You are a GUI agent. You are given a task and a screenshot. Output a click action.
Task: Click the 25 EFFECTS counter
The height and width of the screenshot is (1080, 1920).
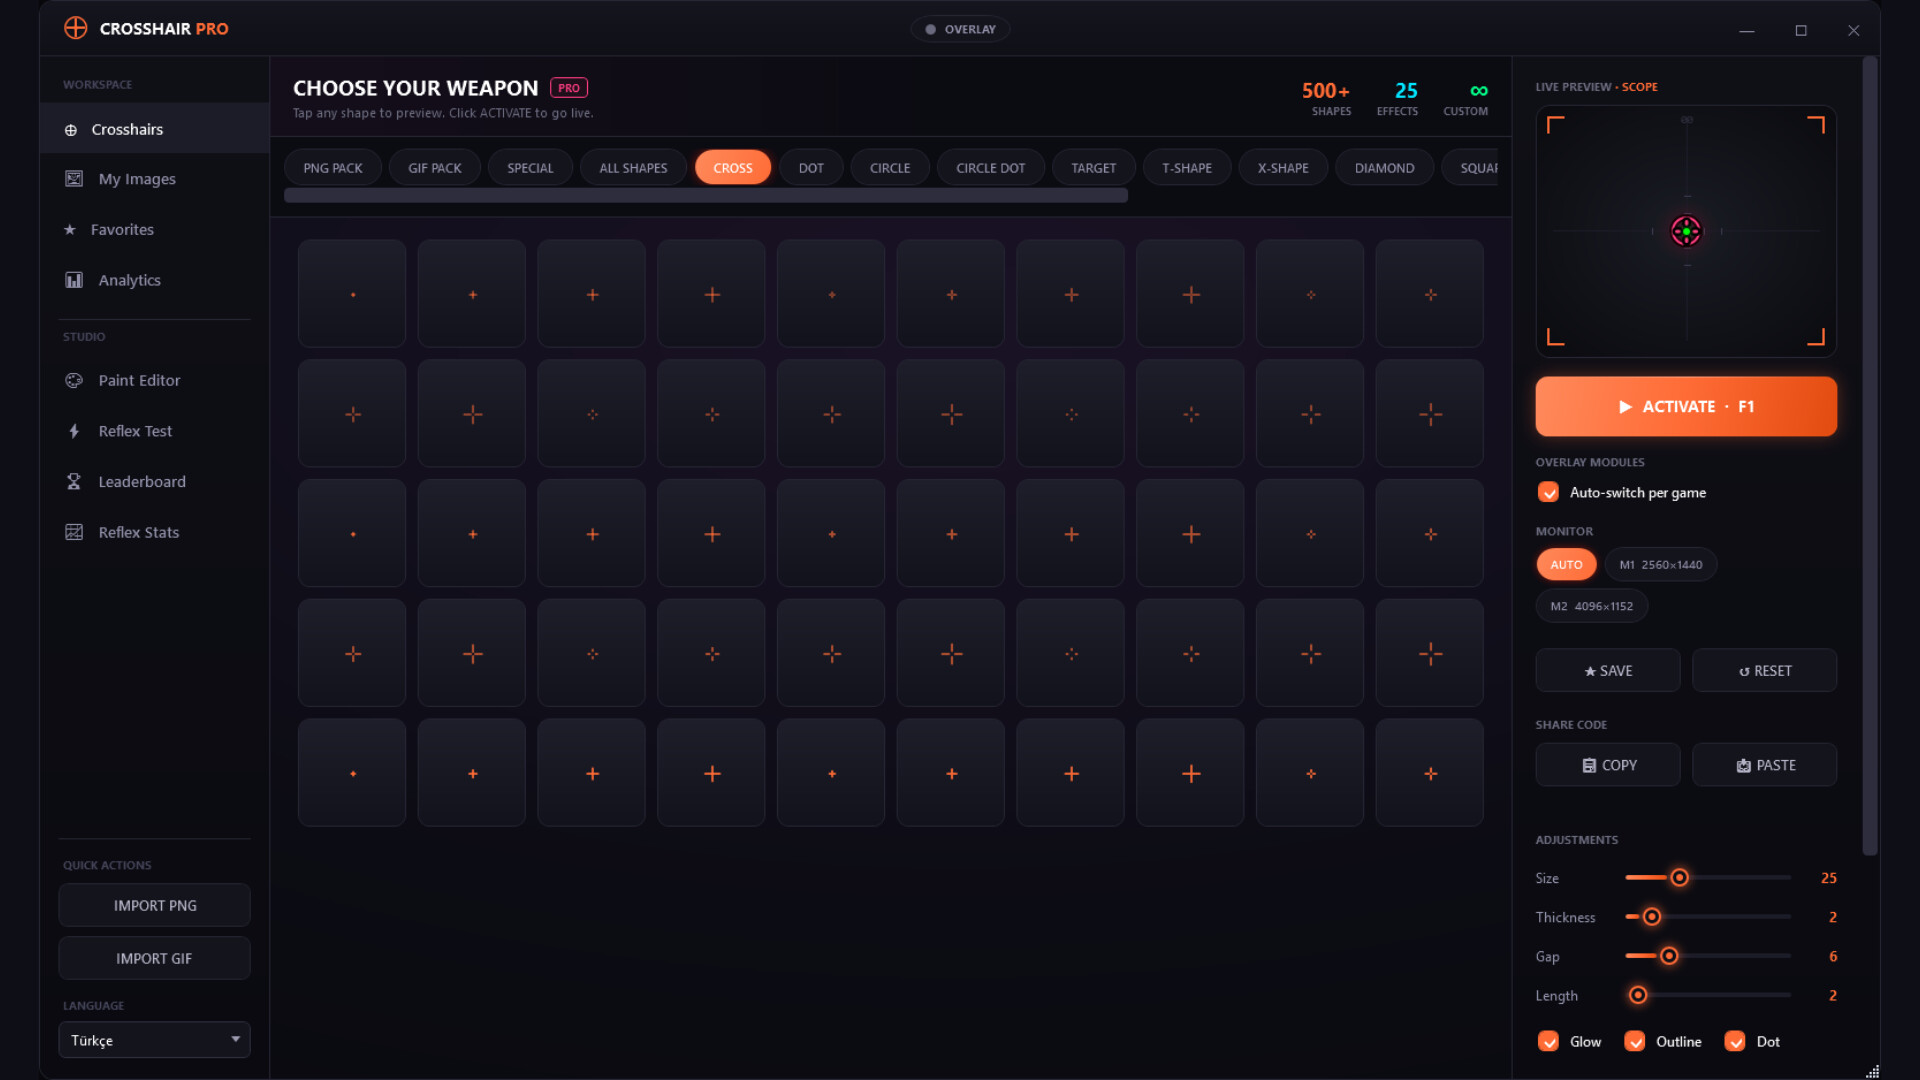[1398, 99]
